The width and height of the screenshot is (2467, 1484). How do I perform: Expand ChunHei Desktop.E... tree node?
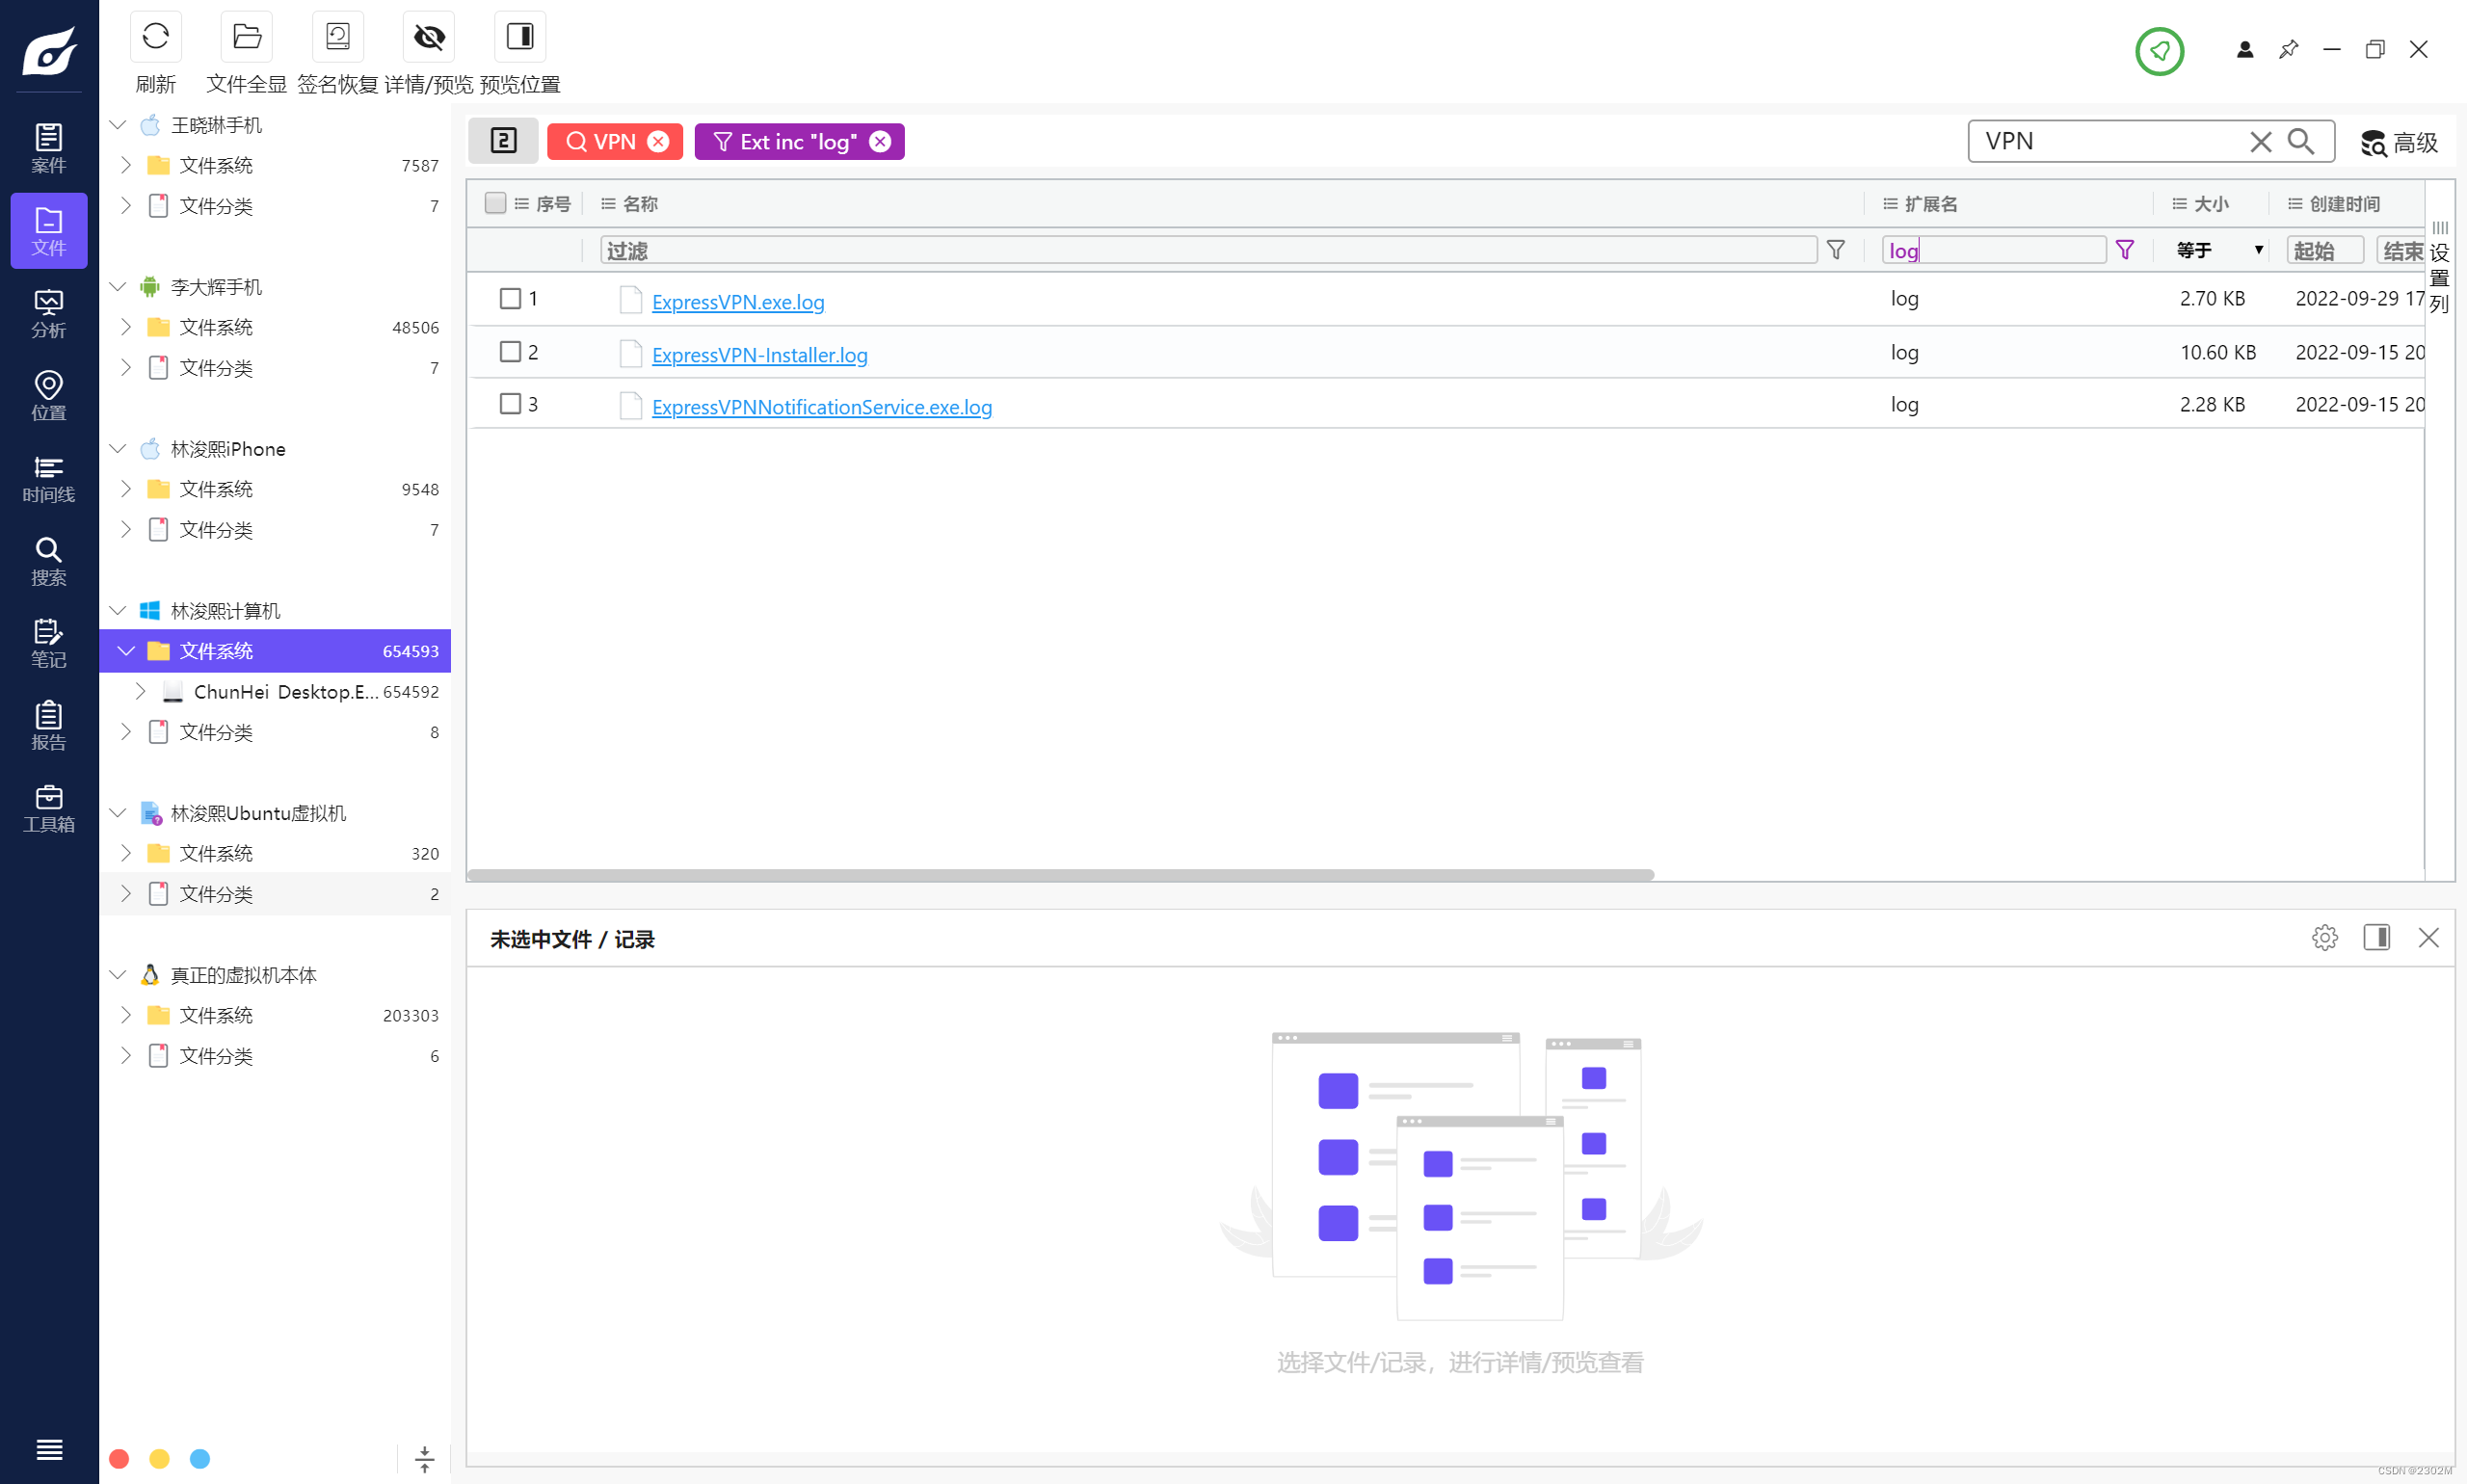pos(141,692)
